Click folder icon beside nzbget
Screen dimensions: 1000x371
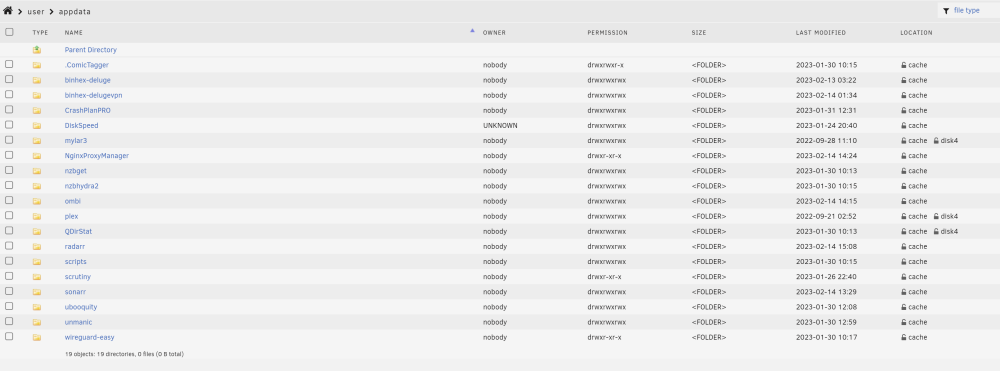click(37, 171)
